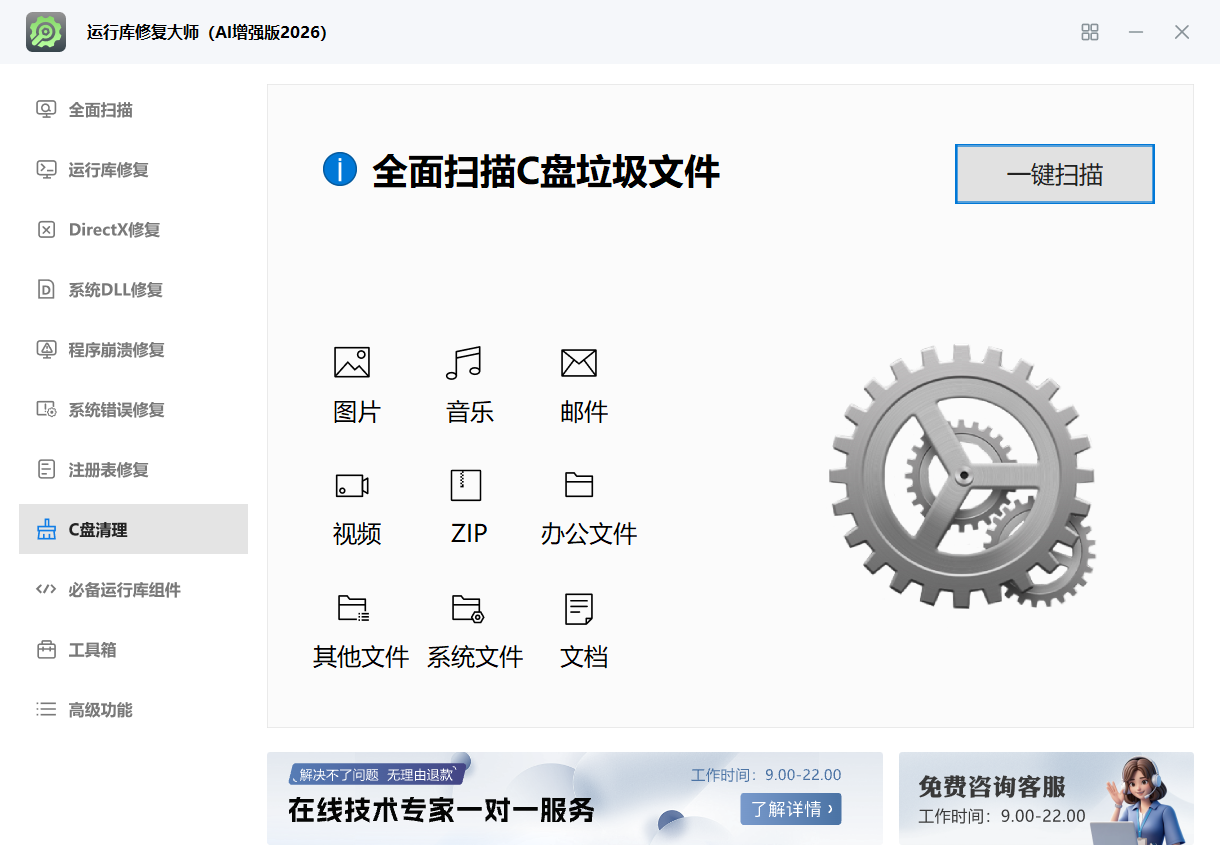This screenshot has height=864, width=1220.
Task: Start scan with 一键扫描 button
Action: coord(1055,174)
